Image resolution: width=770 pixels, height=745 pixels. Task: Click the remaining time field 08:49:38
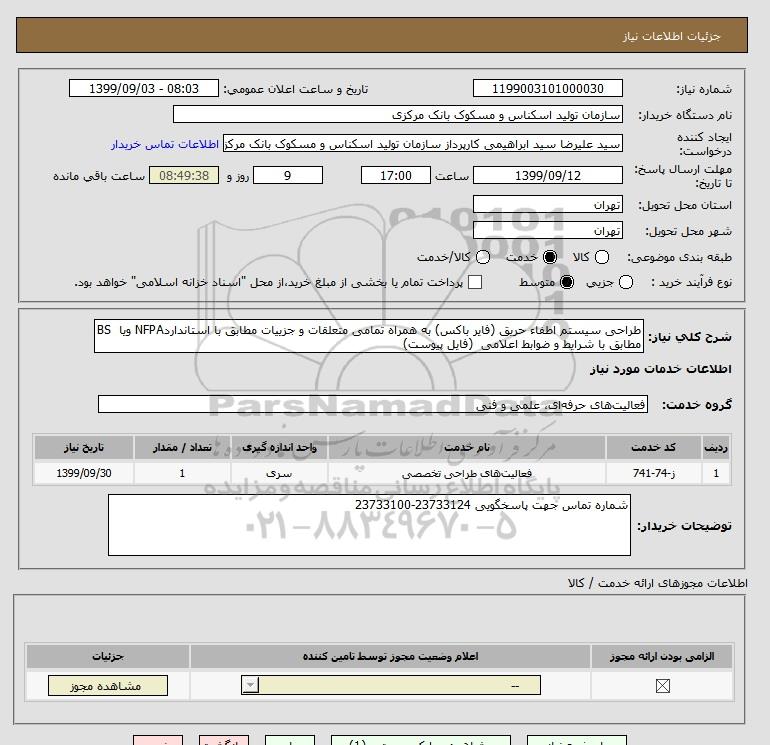[x=184, y=175]
